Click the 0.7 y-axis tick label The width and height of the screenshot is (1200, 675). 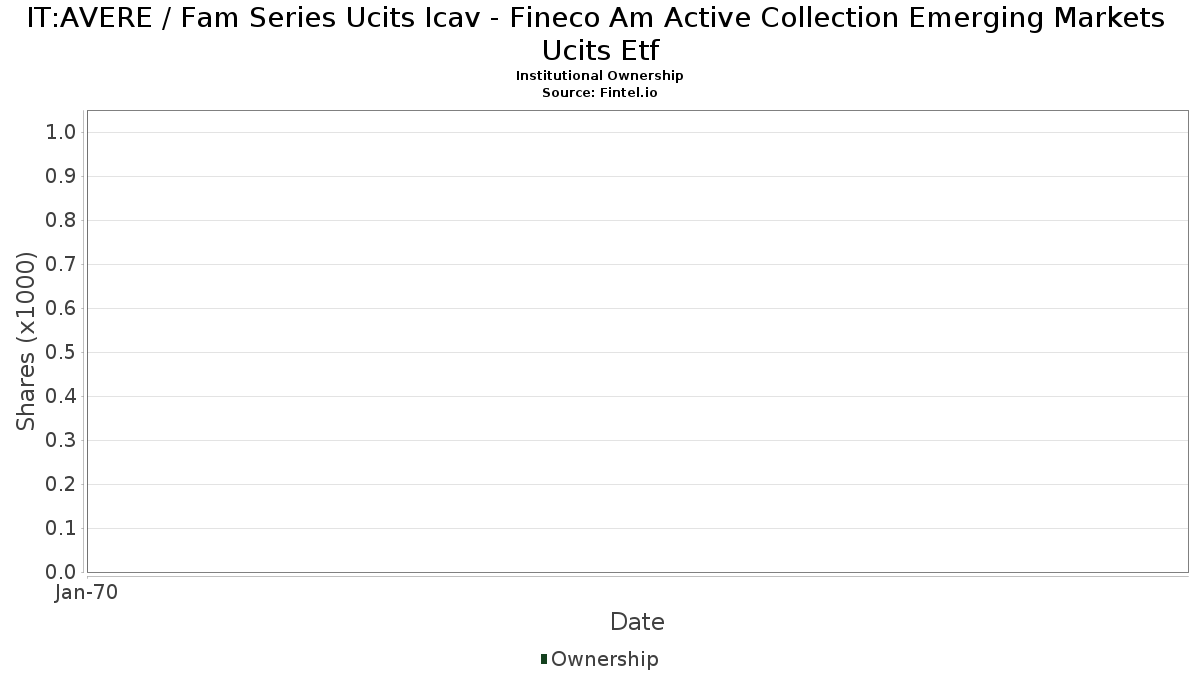click(x=61, y=265)
